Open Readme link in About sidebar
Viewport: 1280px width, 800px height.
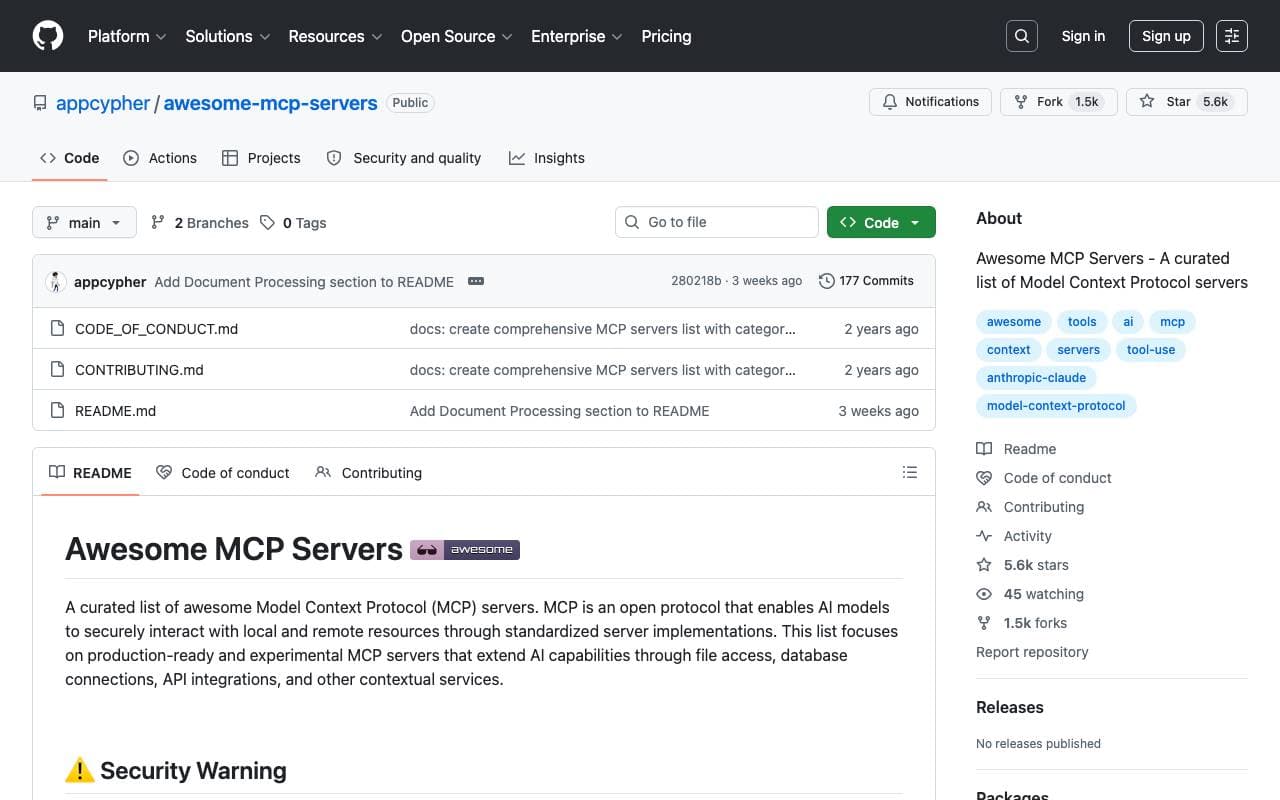tap(1016, 449)
